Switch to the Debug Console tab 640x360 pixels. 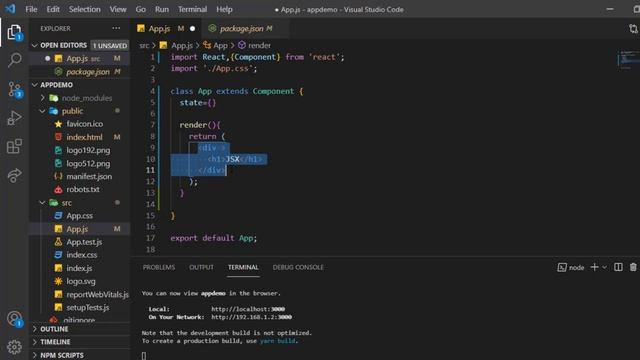click(x=298, y=267)
